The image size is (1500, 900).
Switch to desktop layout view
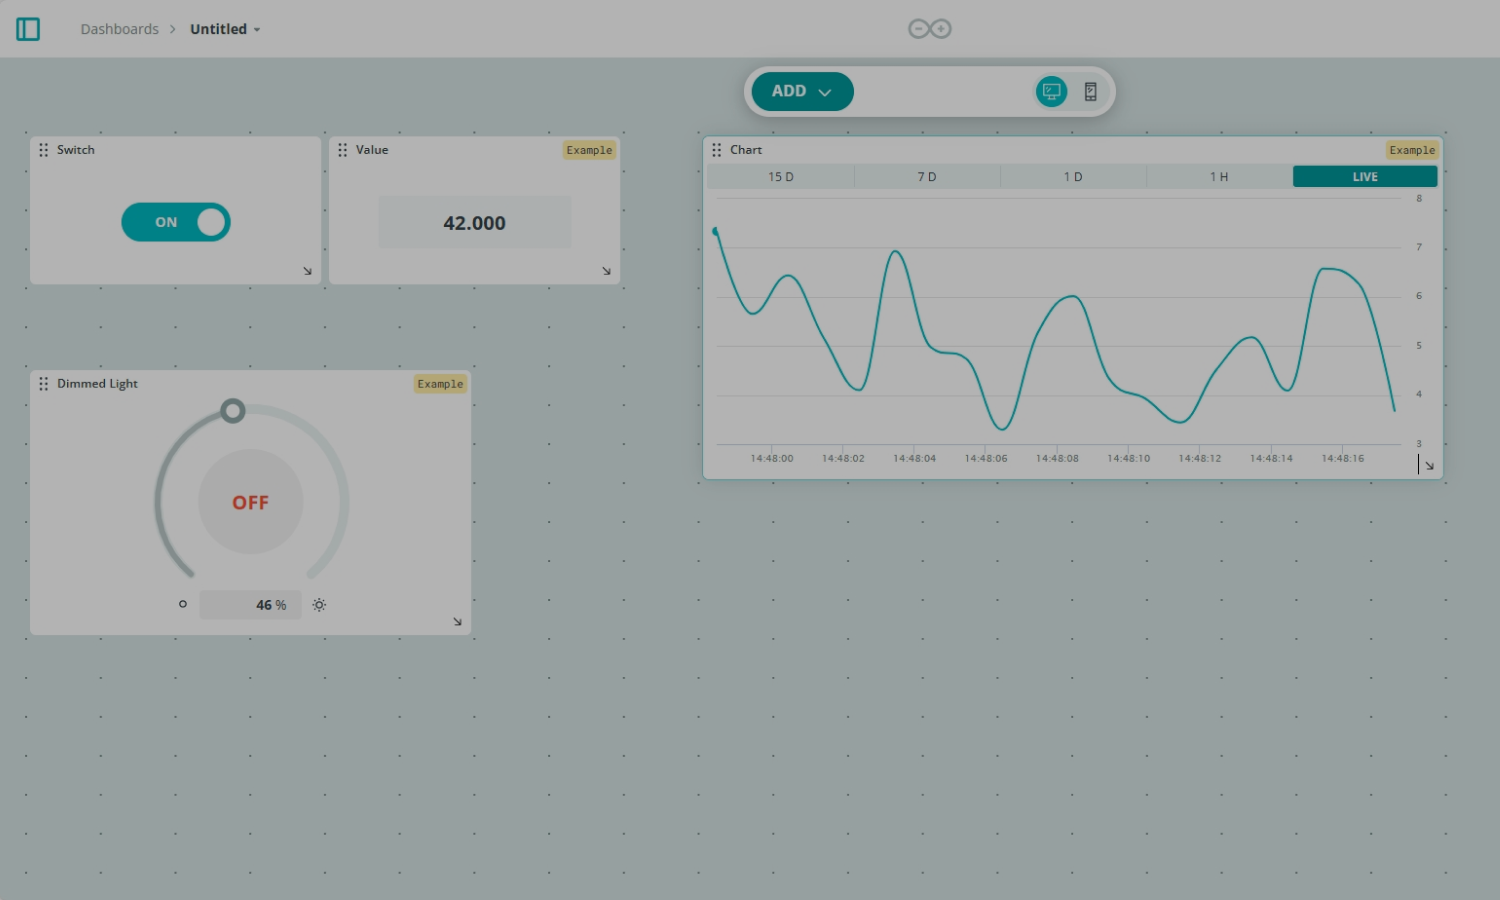(x=1051, y=92)
